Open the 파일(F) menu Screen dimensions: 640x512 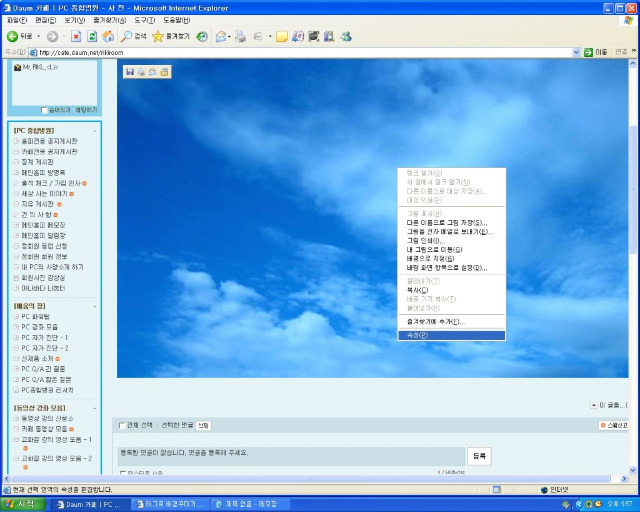pyautogui.click(x=17, y=20)
